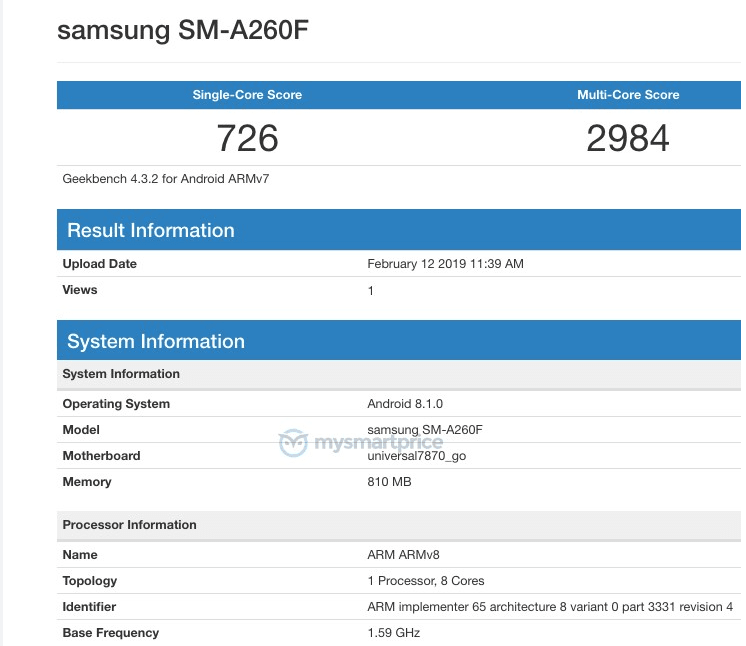746x646 pixels.
Task: Select the multi-core score value 2984
Action: pos(628,138)
